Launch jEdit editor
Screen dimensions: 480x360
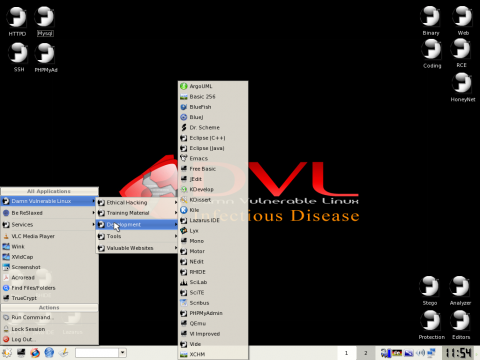(x=213, y=179)
